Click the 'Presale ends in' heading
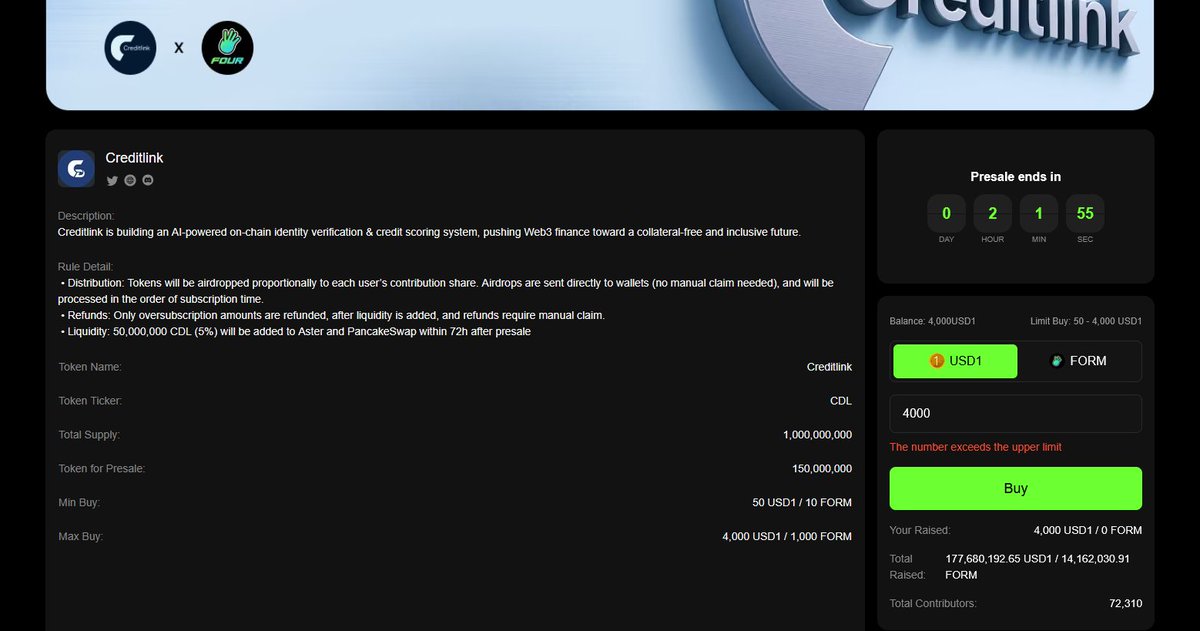This screenshot has width=1200, height=631. click(x=1016, y=177)
